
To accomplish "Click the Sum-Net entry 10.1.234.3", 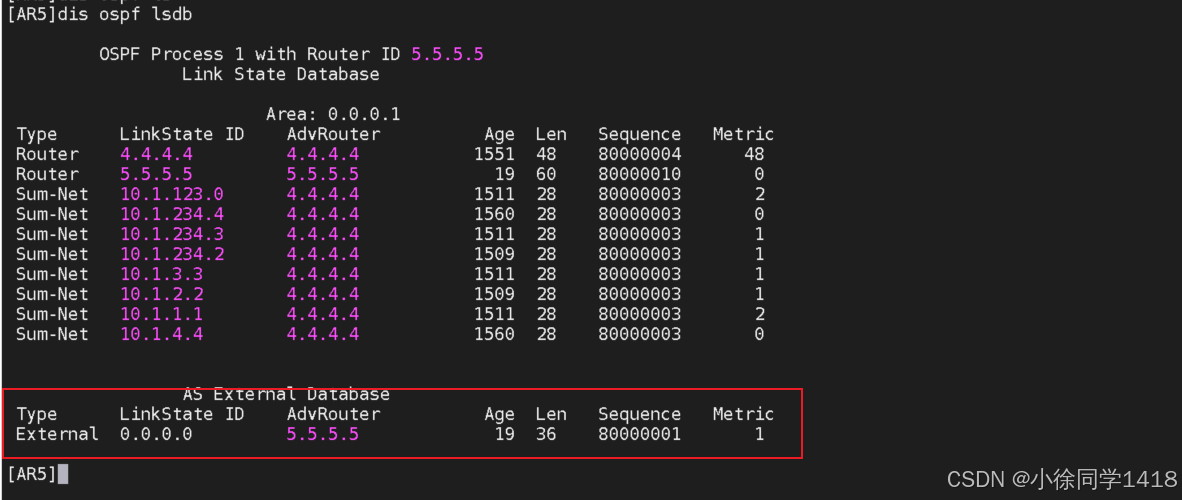I will point(171,234).
